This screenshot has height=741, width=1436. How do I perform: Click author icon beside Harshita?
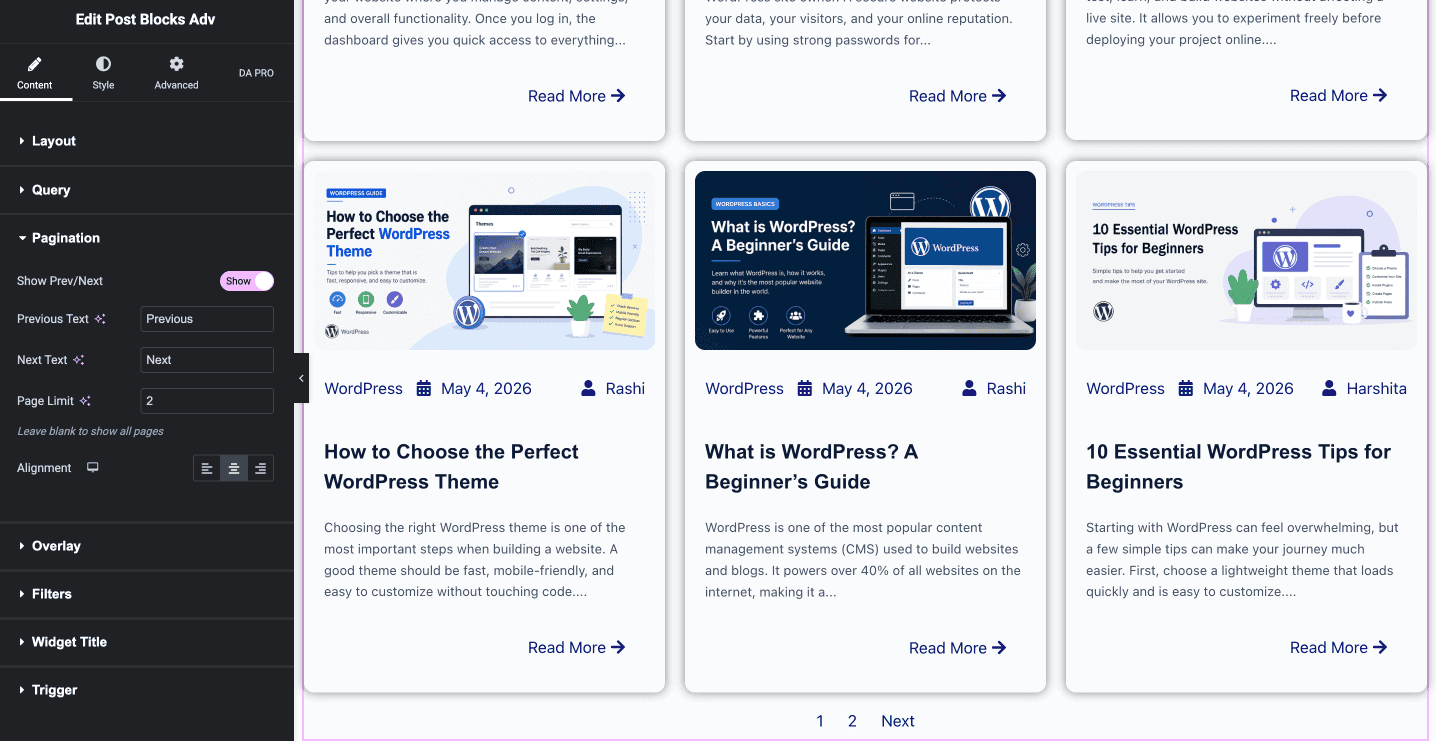point(1329,388)
